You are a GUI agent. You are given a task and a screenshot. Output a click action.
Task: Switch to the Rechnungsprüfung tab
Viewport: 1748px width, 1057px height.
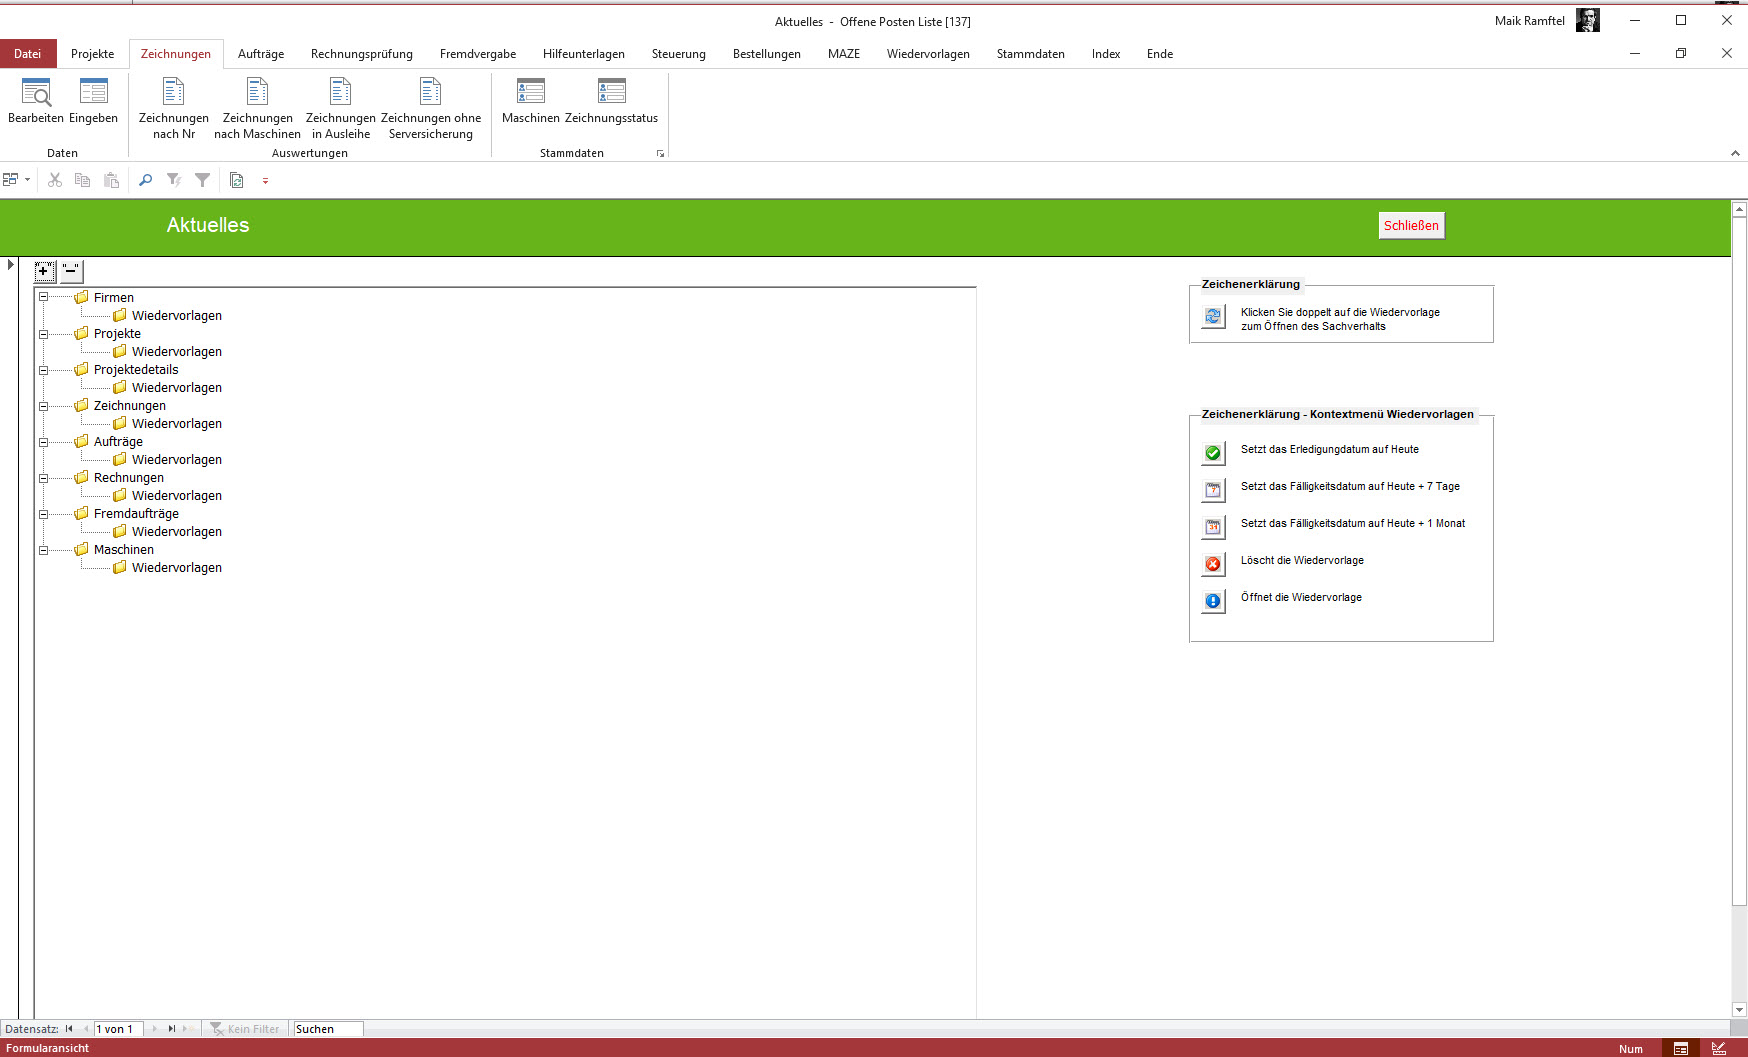(362, 54)
